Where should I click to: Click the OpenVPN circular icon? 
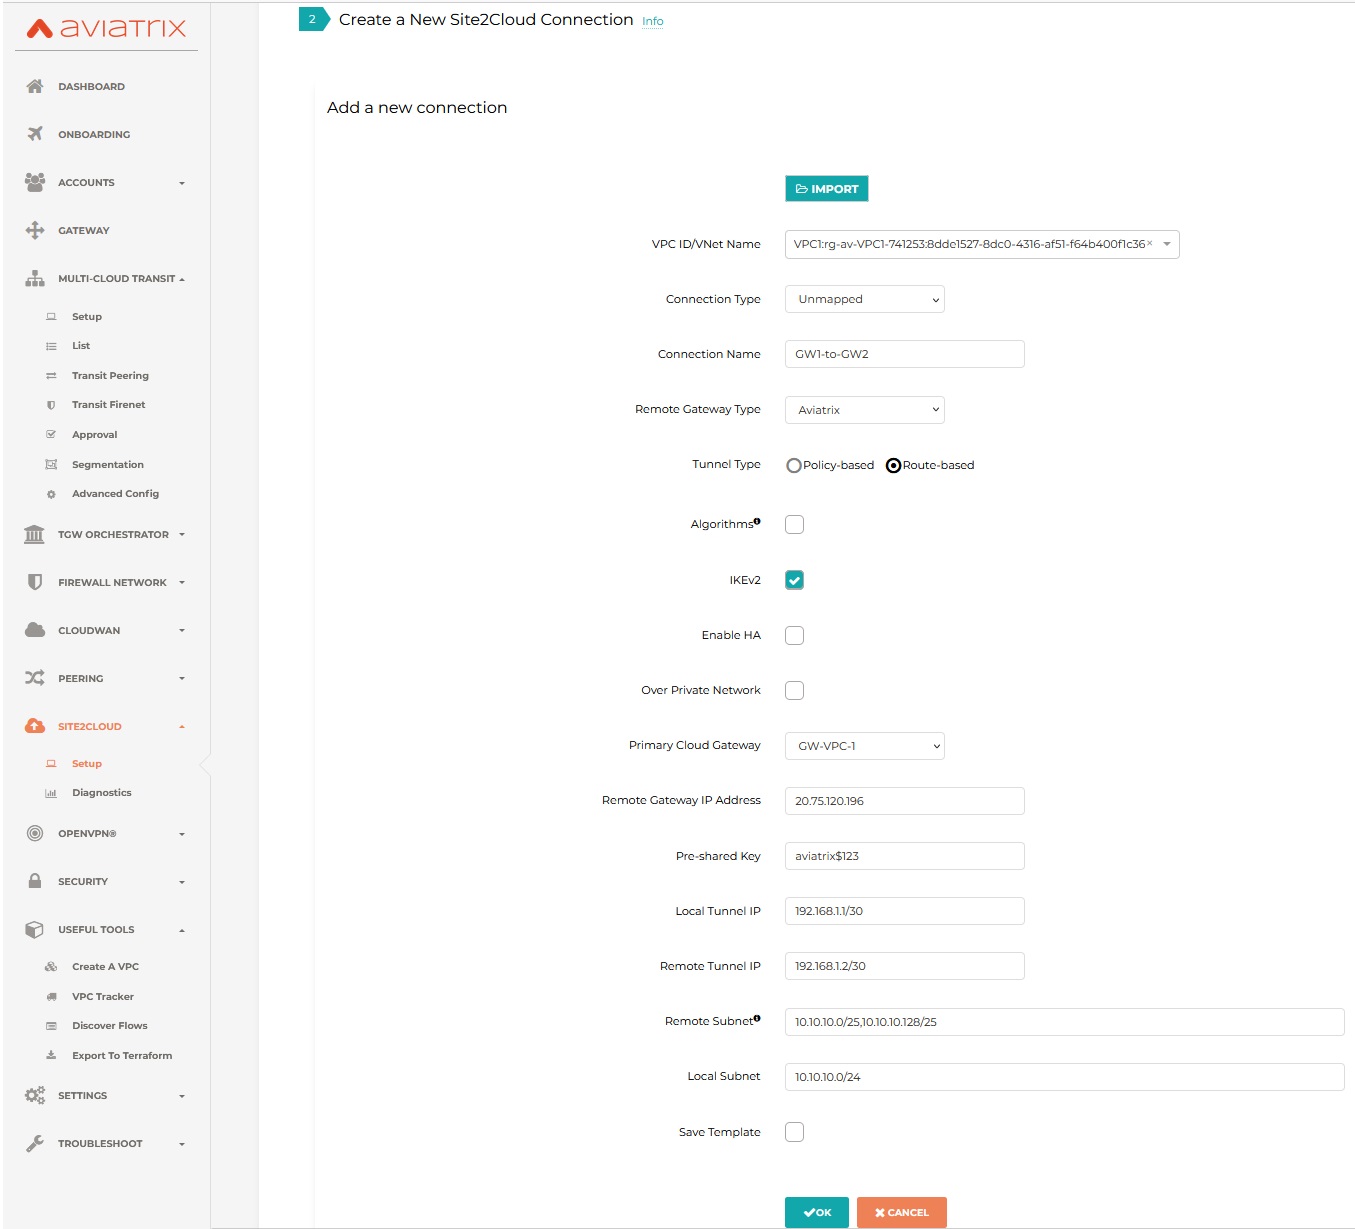pyautogui.click(x=35, y=833)
